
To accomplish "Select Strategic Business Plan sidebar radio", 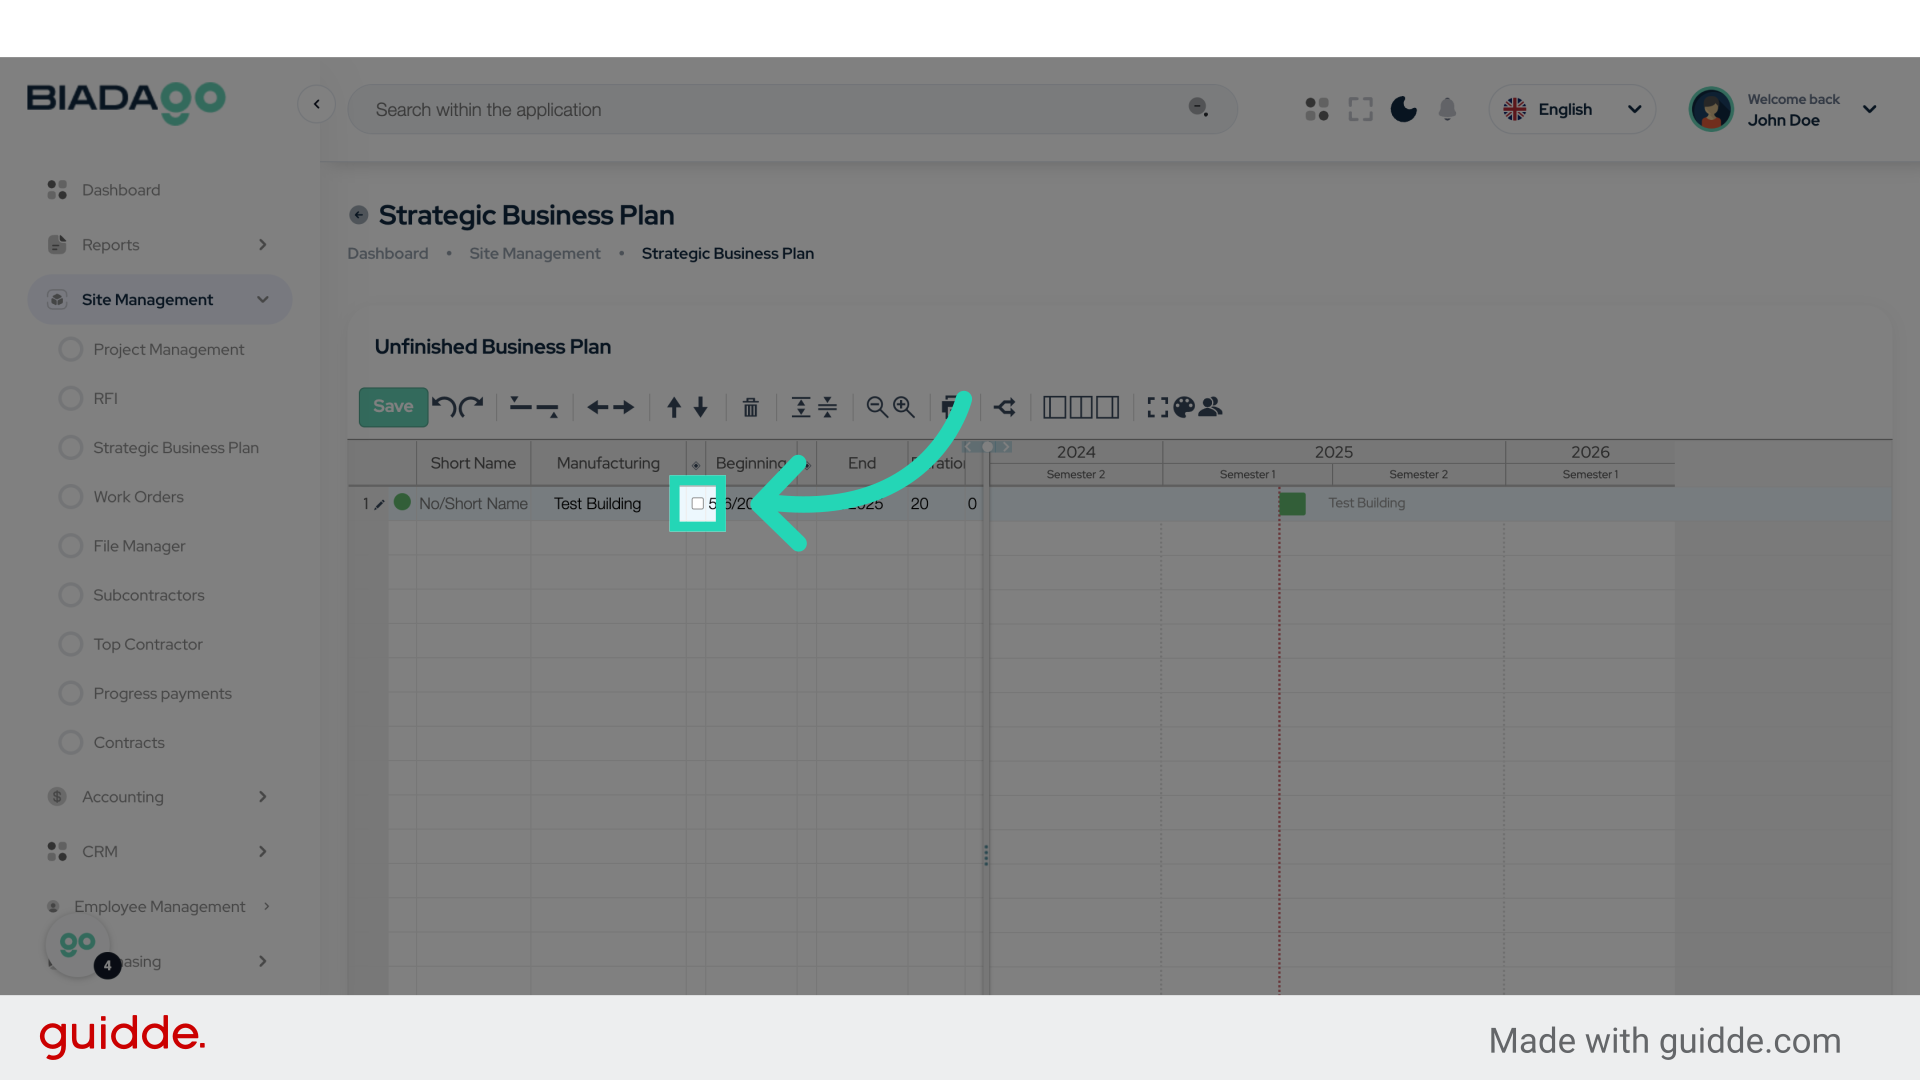I will pos(71,448).
